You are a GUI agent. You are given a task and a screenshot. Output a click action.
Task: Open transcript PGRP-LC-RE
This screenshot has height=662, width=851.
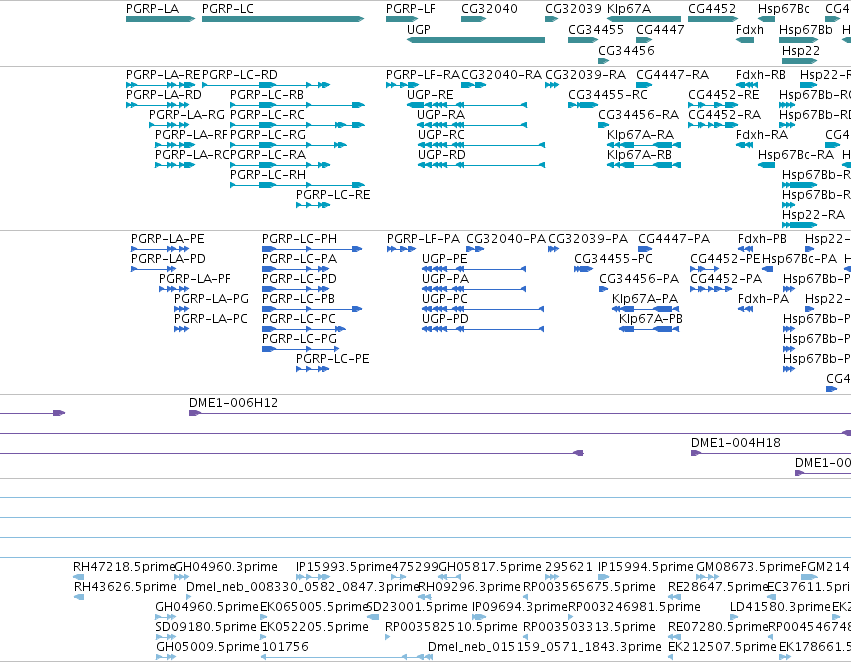[333, 195]
